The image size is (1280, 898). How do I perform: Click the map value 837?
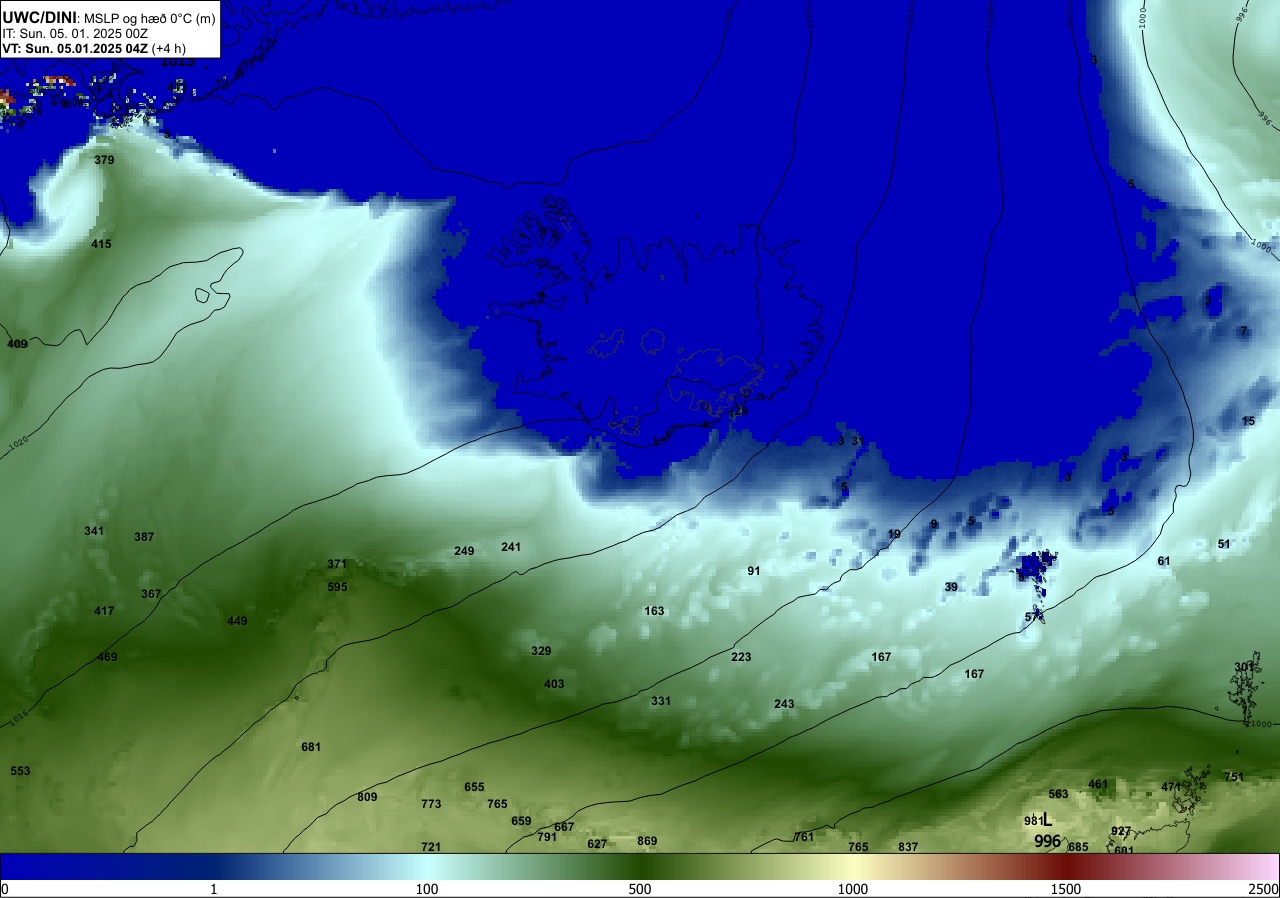(x=908, y=847)
